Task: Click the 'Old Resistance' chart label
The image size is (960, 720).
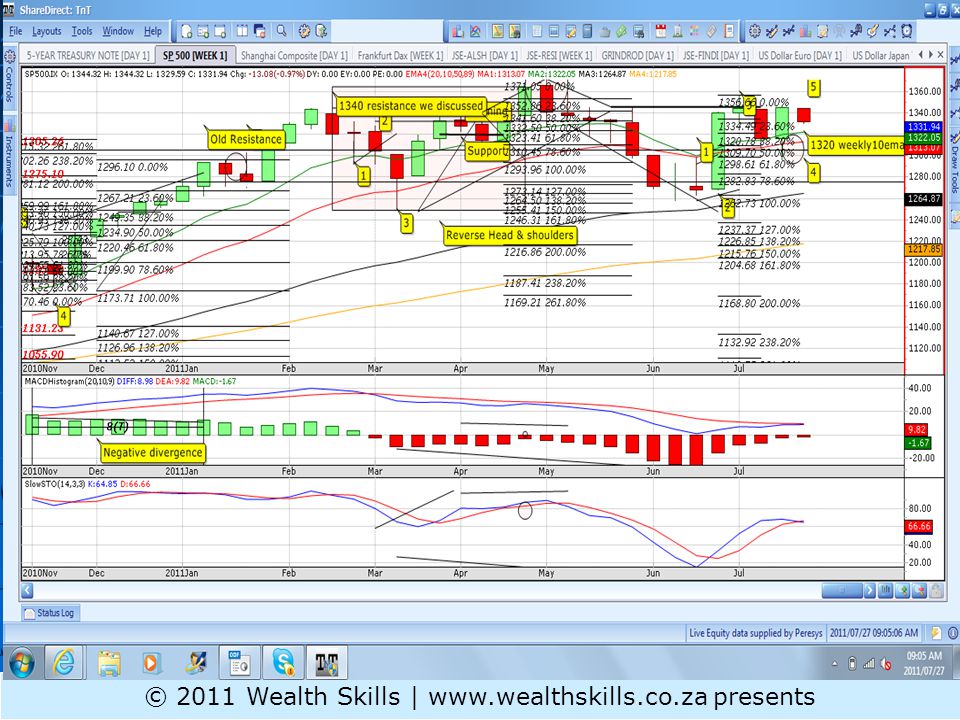Action: tap(246, 139)
